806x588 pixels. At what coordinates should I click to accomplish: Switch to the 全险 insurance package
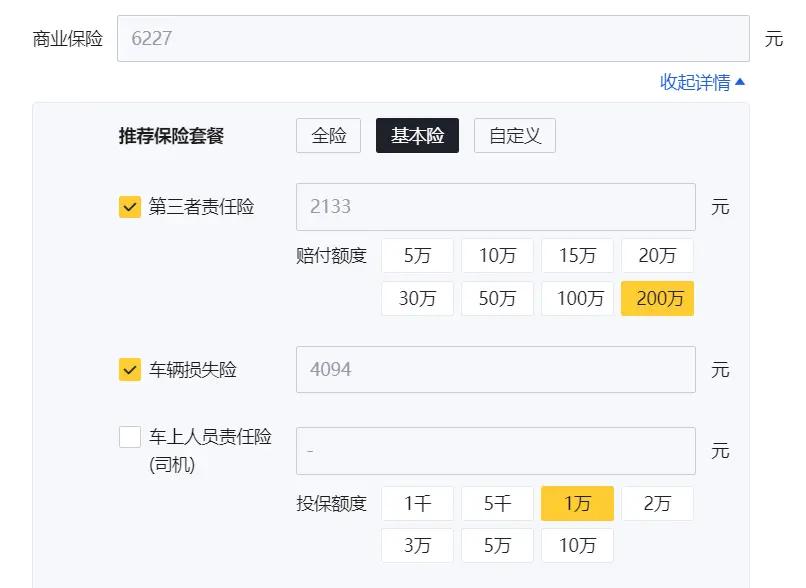point(329,135)
